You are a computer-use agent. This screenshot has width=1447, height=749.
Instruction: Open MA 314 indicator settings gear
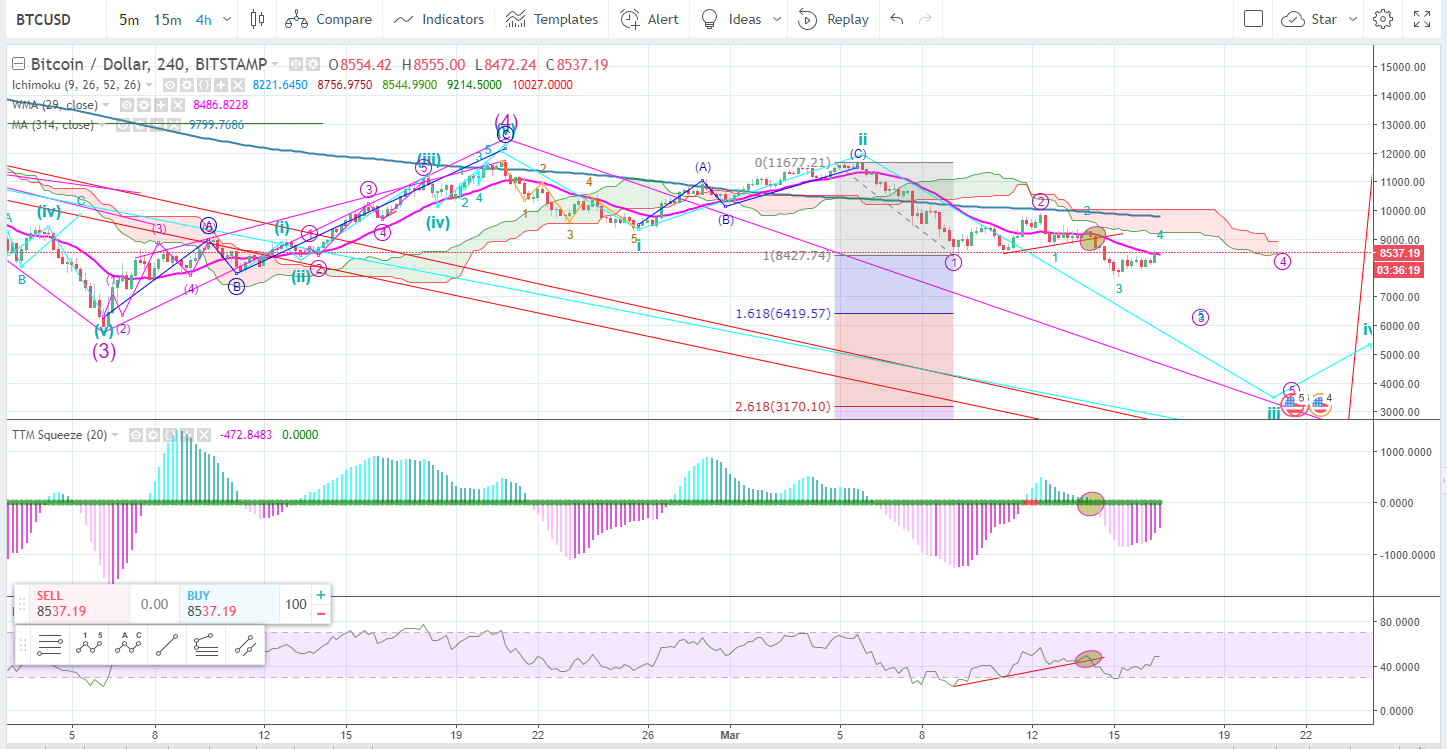140,125
